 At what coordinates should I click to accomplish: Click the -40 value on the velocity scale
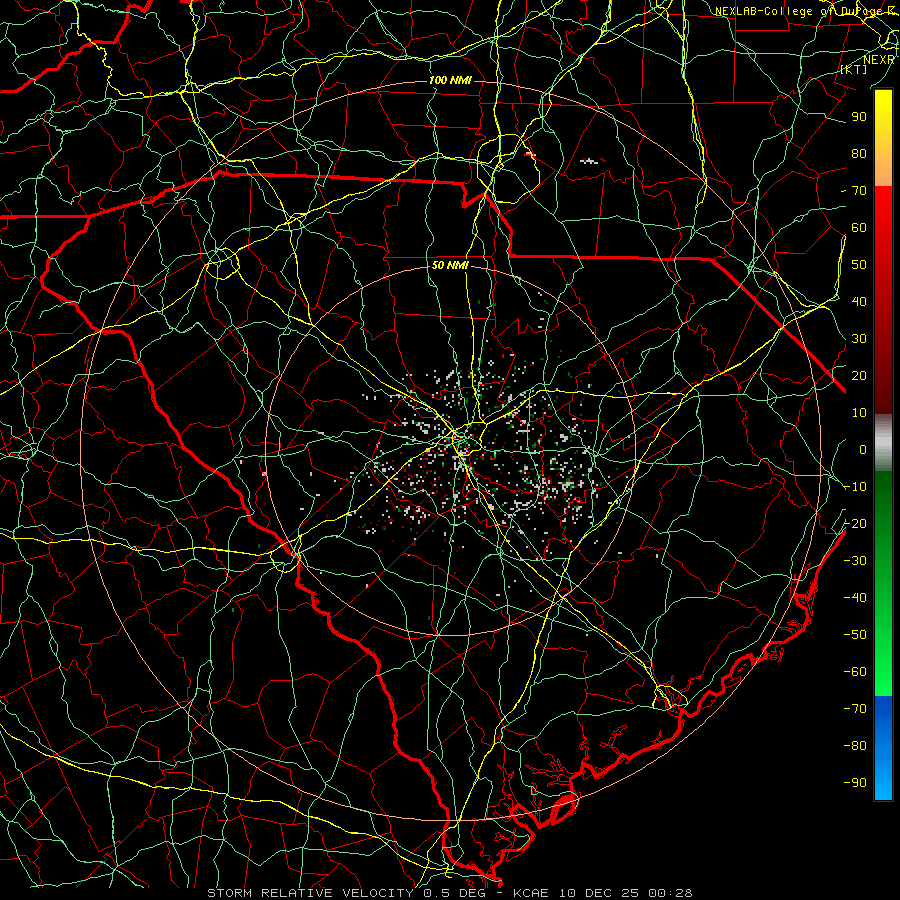(855, 598)
